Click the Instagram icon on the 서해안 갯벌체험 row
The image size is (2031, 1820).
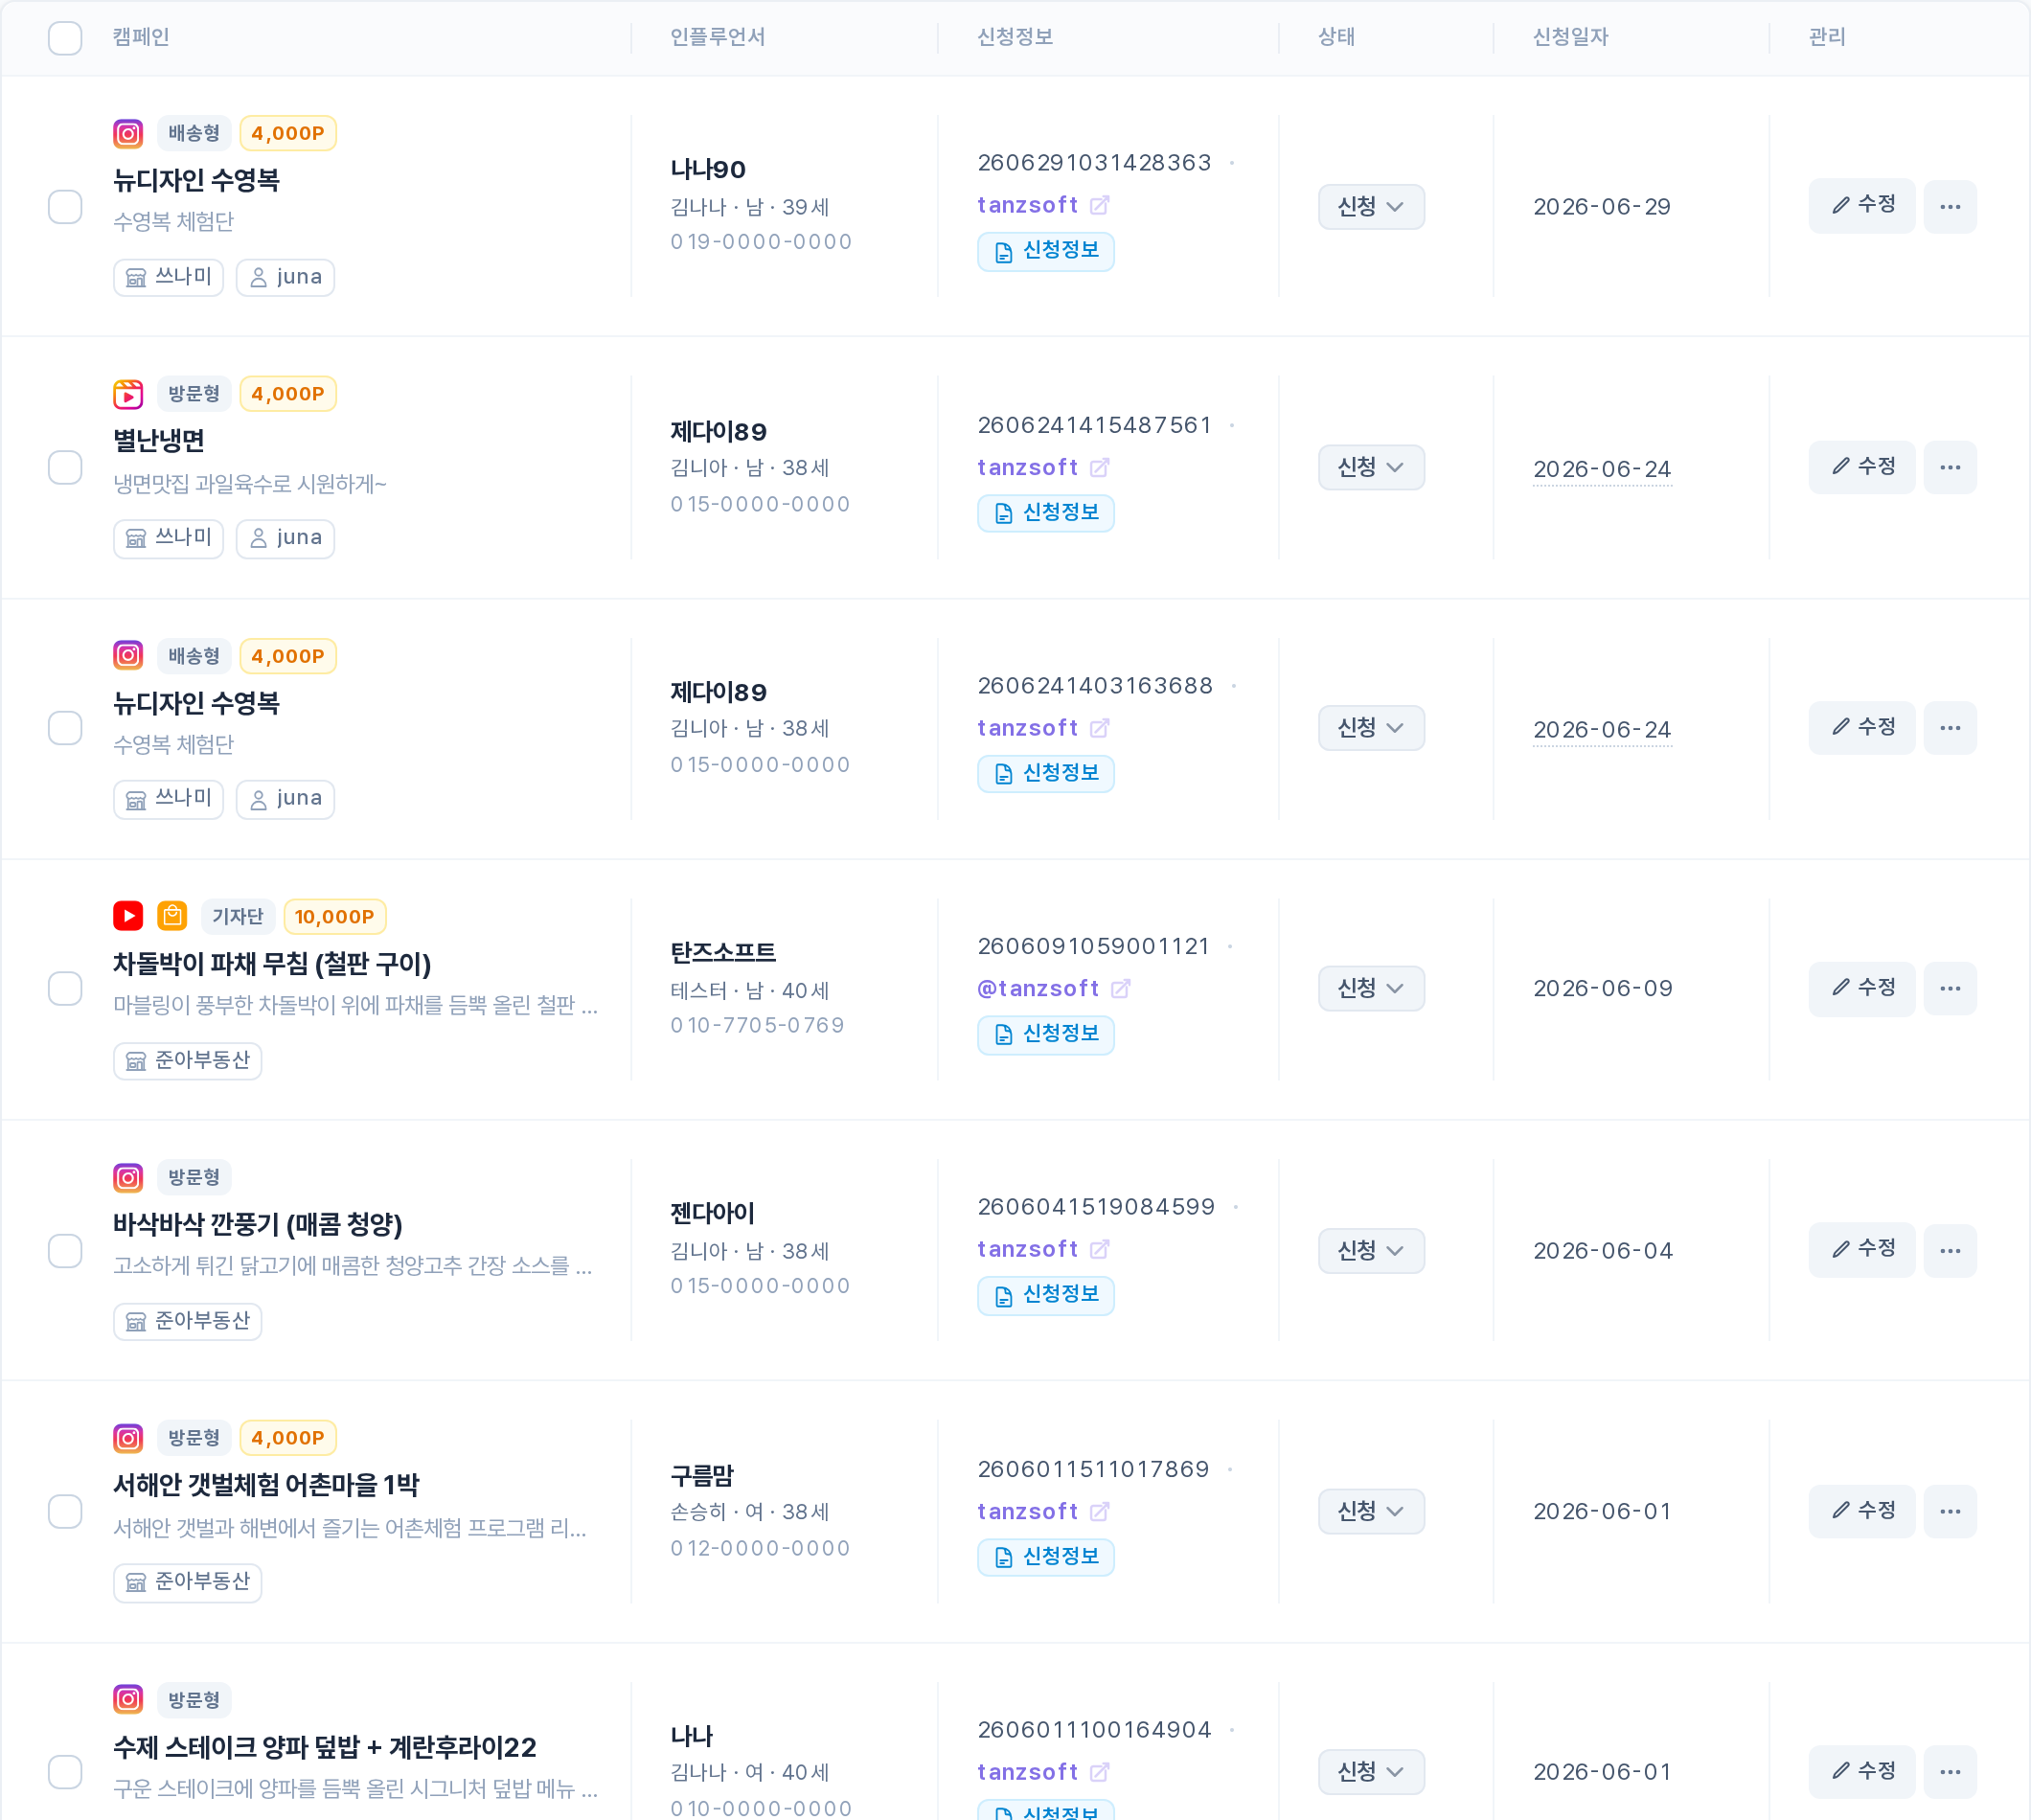point(128,1438)
